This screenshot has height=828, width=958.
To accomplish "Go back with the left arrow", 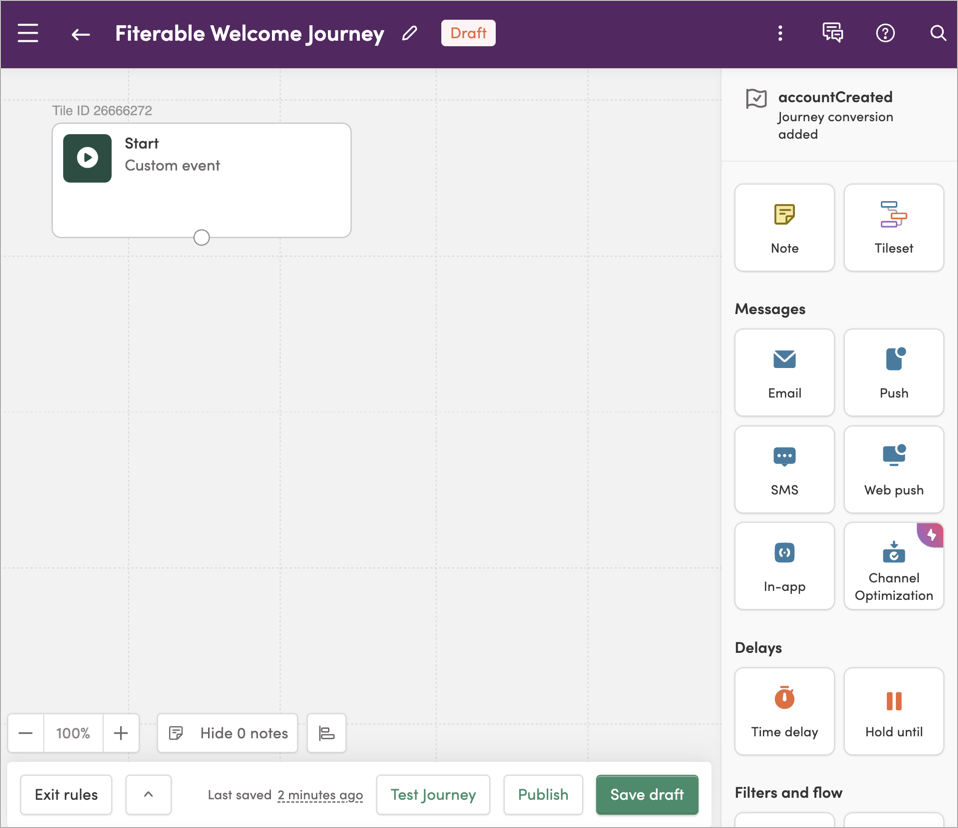I will tap(81, 34).
